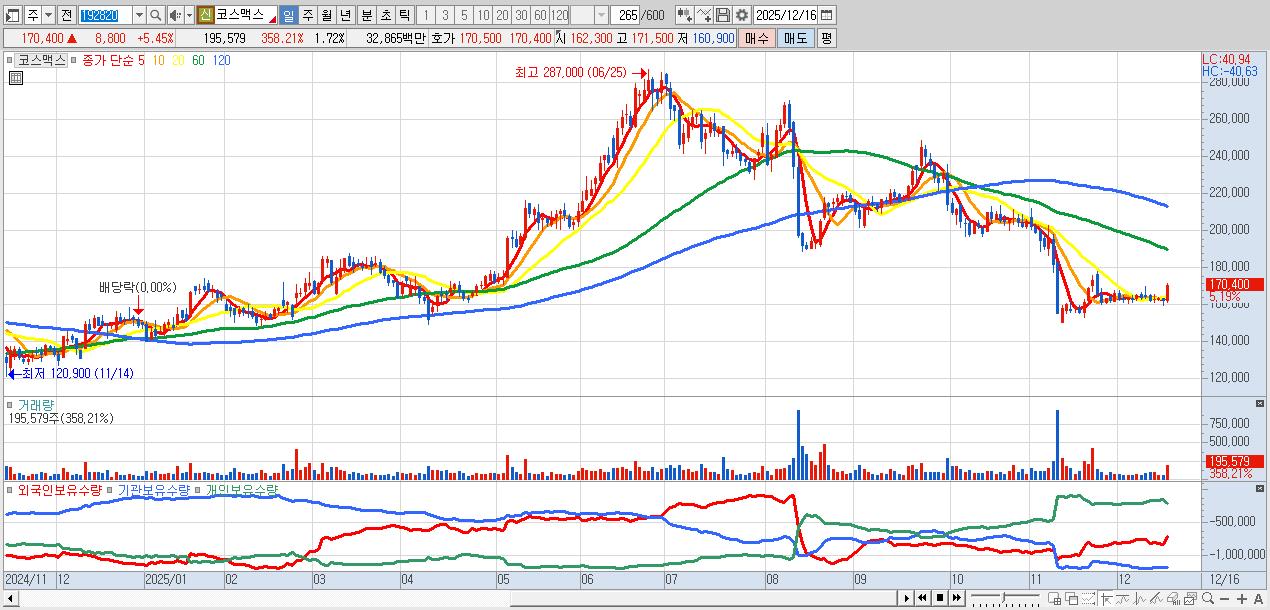Select the 년 yearly period tab
This screenshot has height=610, width=1270.
point(344,15)
